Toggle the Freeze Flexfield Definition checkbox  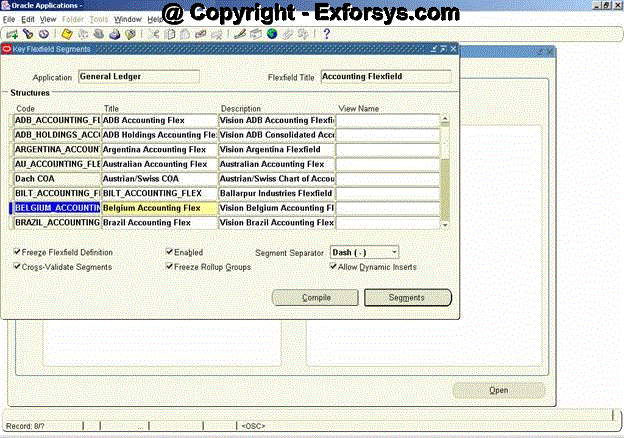click(18, 253)
